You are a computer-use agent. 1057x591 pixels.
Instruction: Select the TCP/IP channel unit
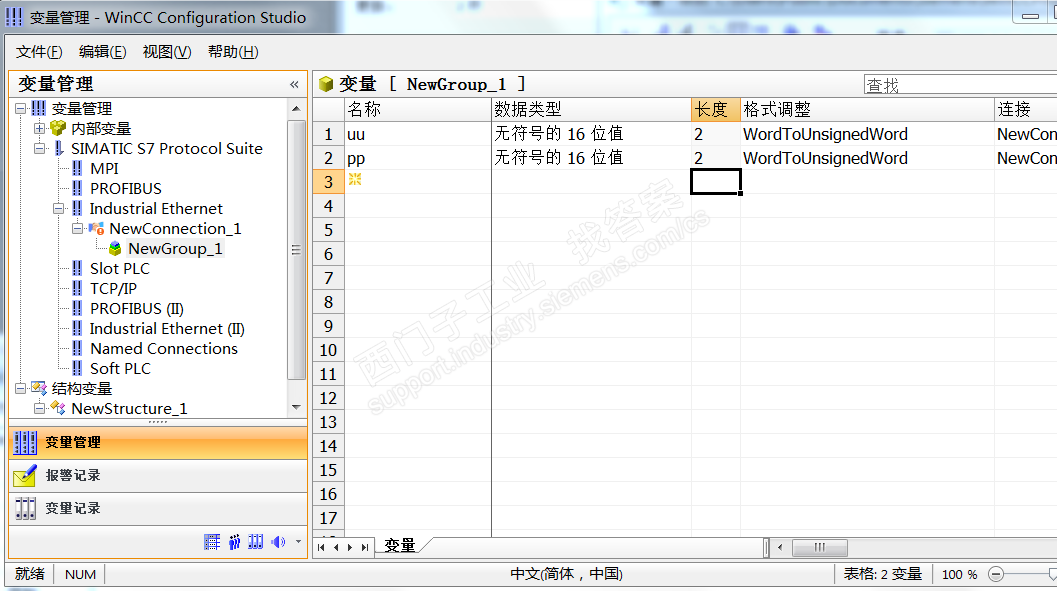113,288
